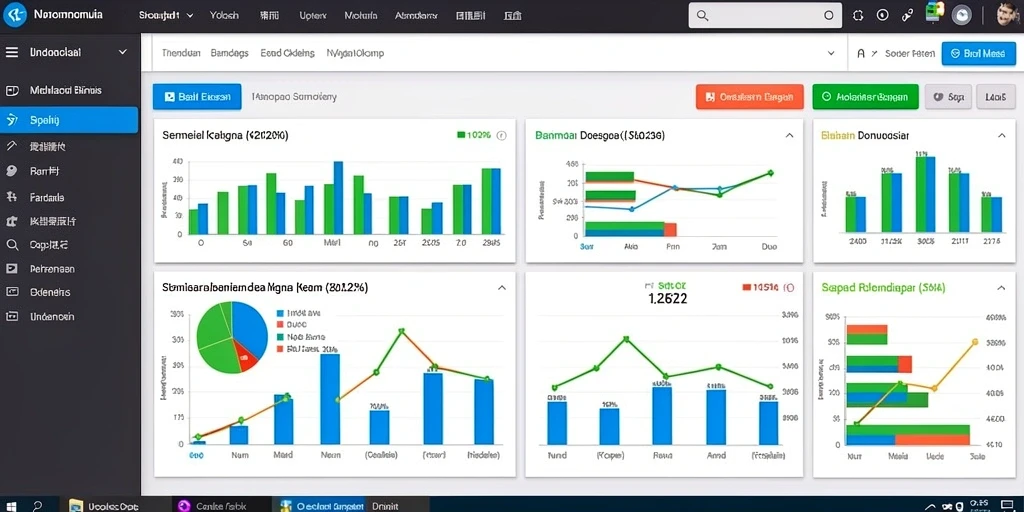Click the magnifier icon in the sidebar

coord(11,245)
